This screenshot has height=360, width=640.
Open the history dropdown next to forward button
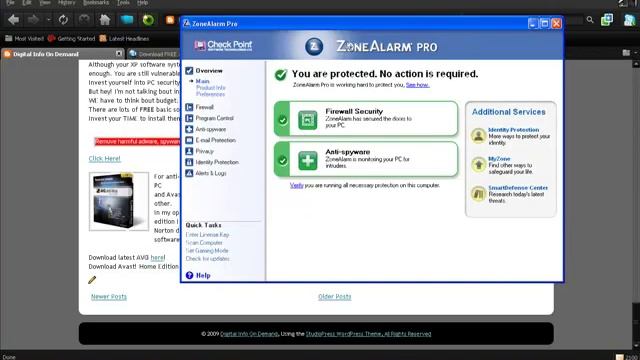pos(49,19)
